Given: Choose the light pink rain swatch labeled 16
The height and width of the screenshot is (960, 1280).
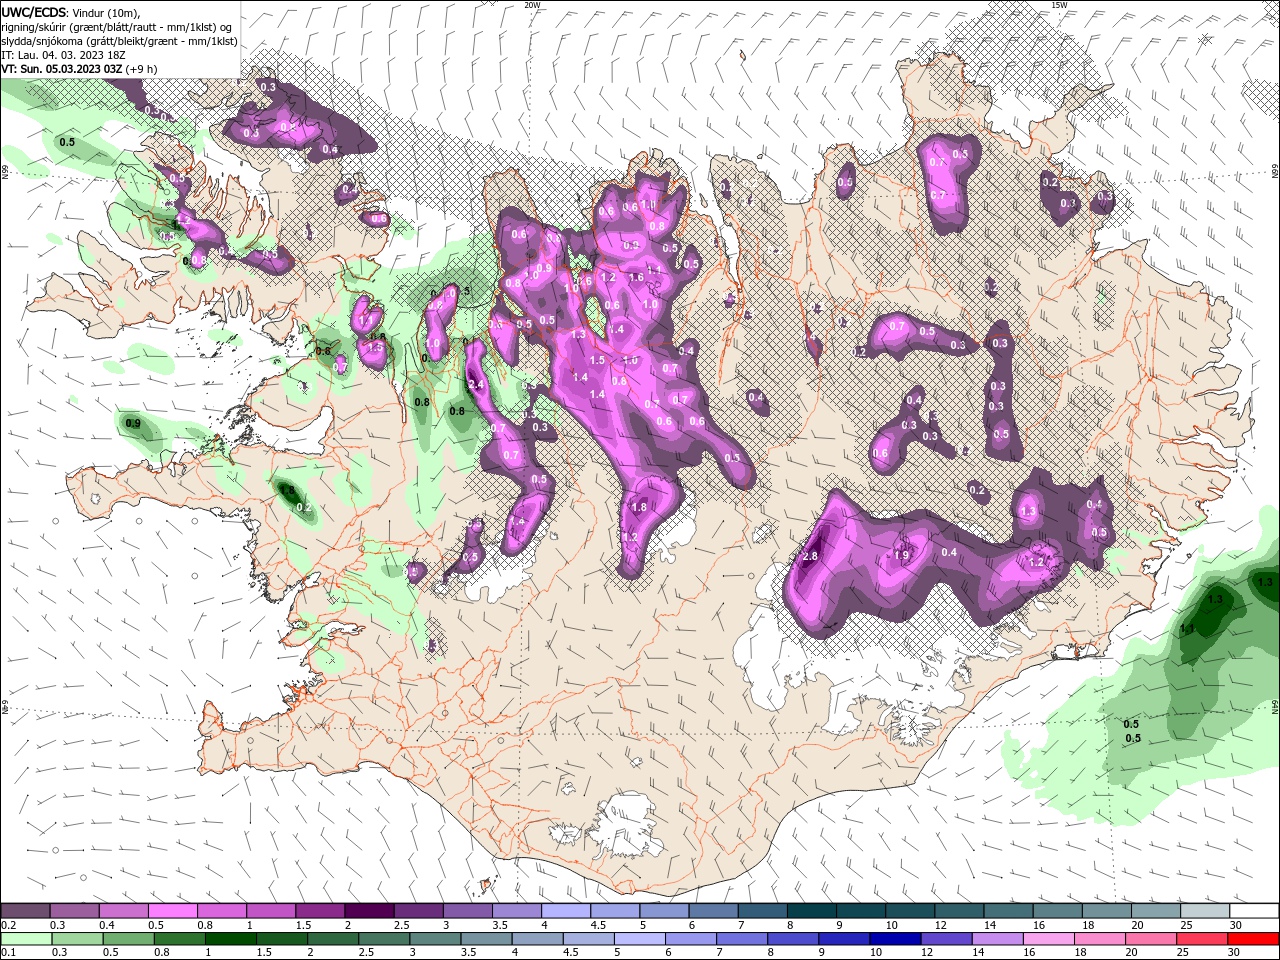Looking at the screenshot, I should pyautogui.click(x=1048, y=939).
